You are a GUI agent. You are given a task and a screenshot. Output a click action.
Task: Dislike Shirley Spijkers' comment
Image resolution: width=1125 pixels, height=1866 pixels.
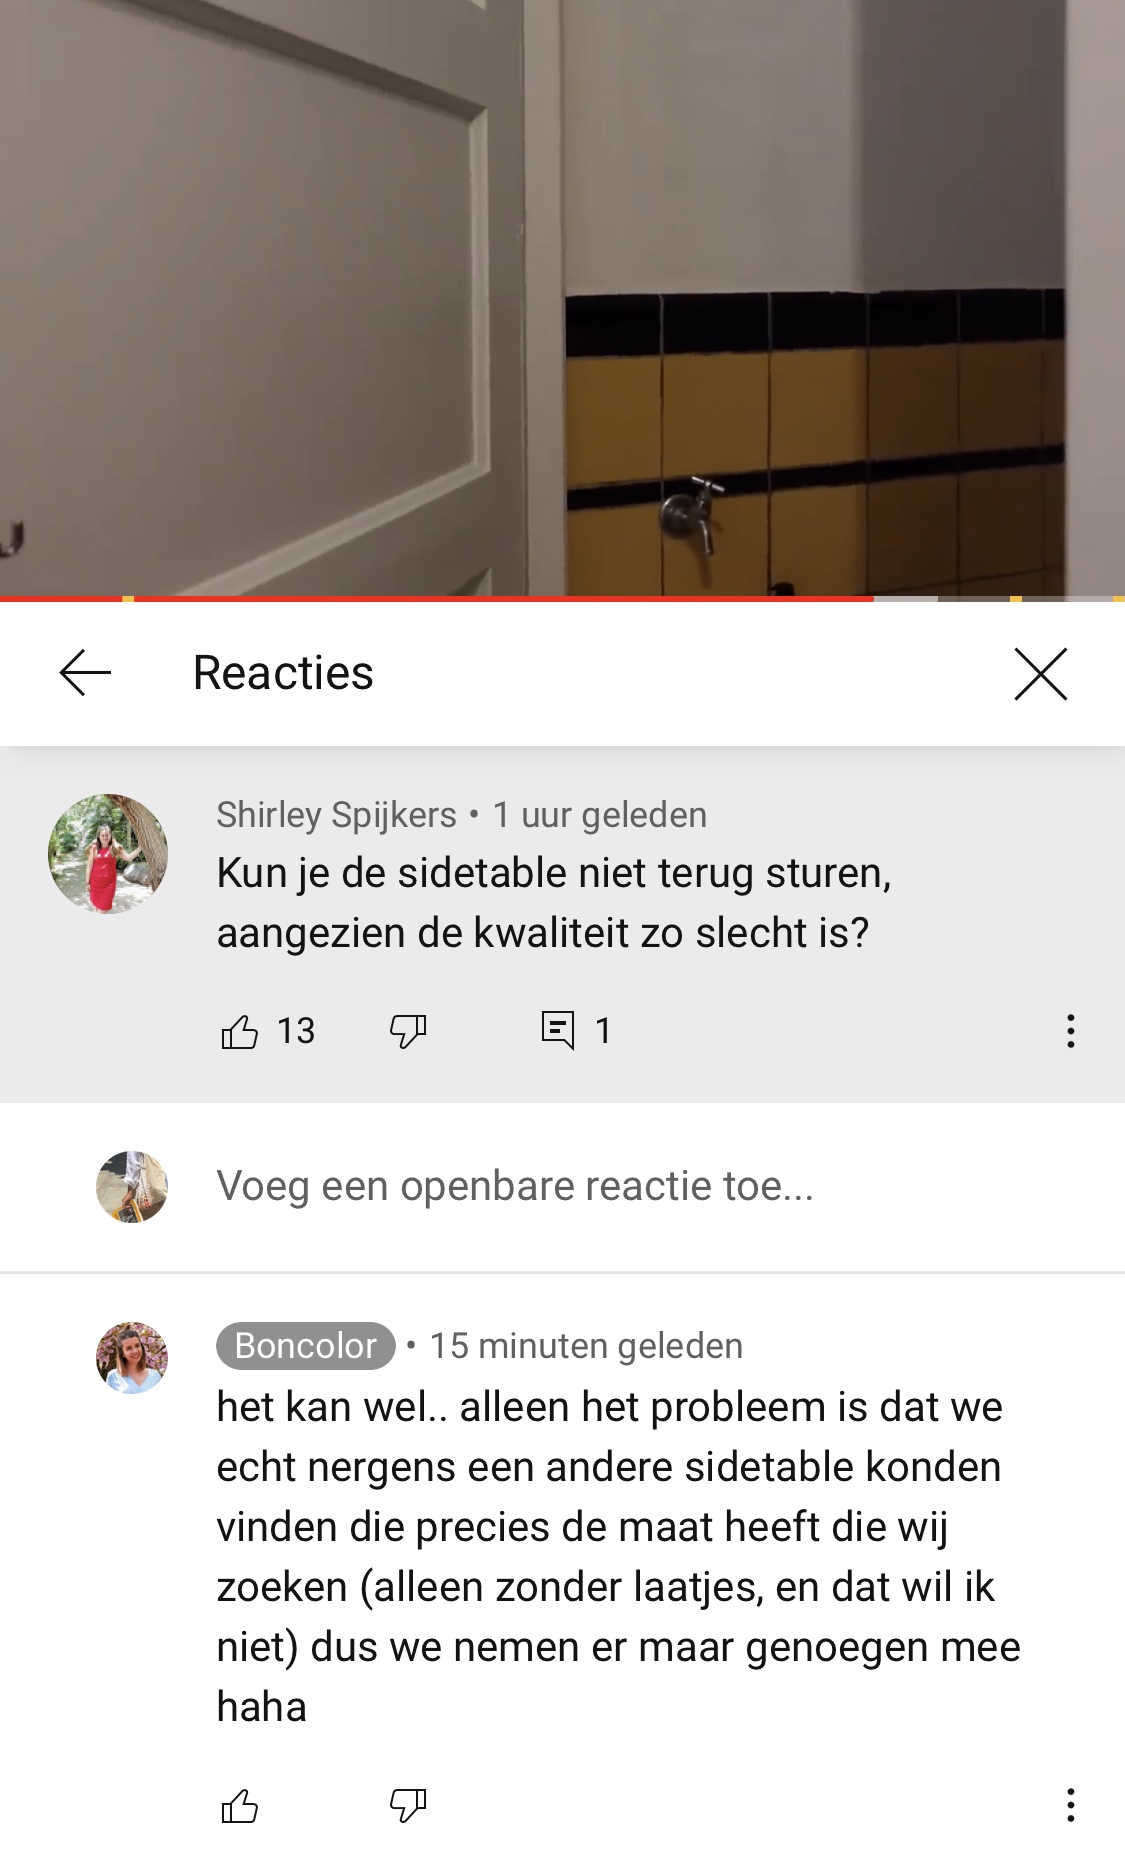tap(408, 1031)
